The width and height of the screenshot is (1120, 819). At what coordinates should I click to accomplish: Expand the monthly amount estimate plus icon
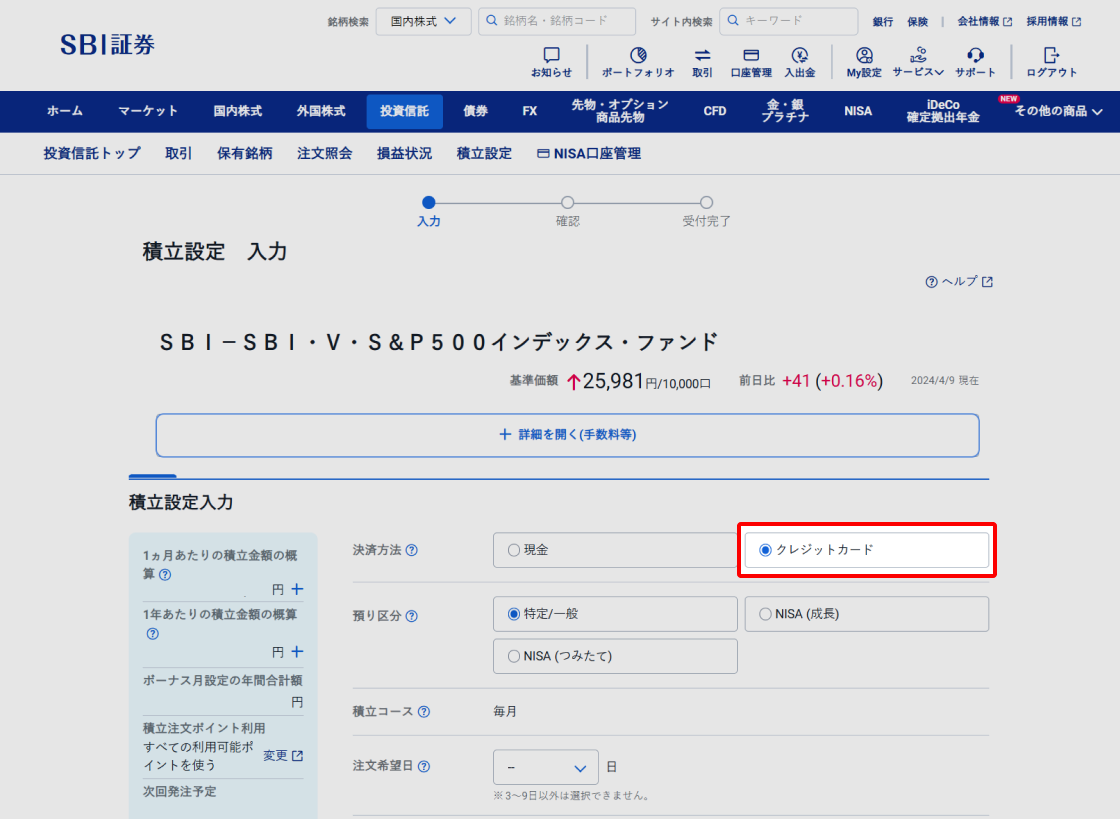tap(297, 589)
